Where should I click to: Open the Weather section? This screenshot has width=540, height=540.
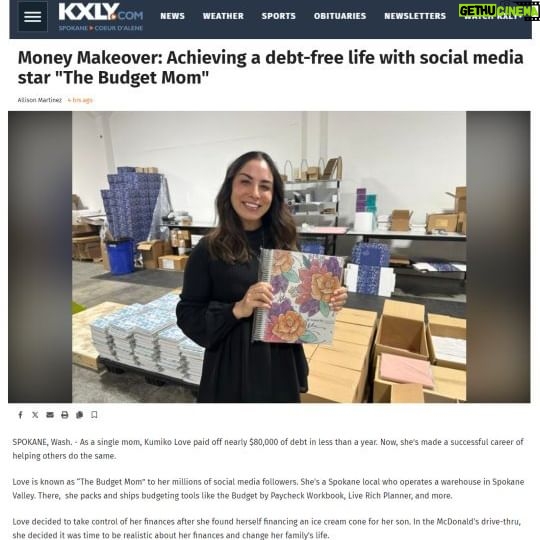point(223,16)
